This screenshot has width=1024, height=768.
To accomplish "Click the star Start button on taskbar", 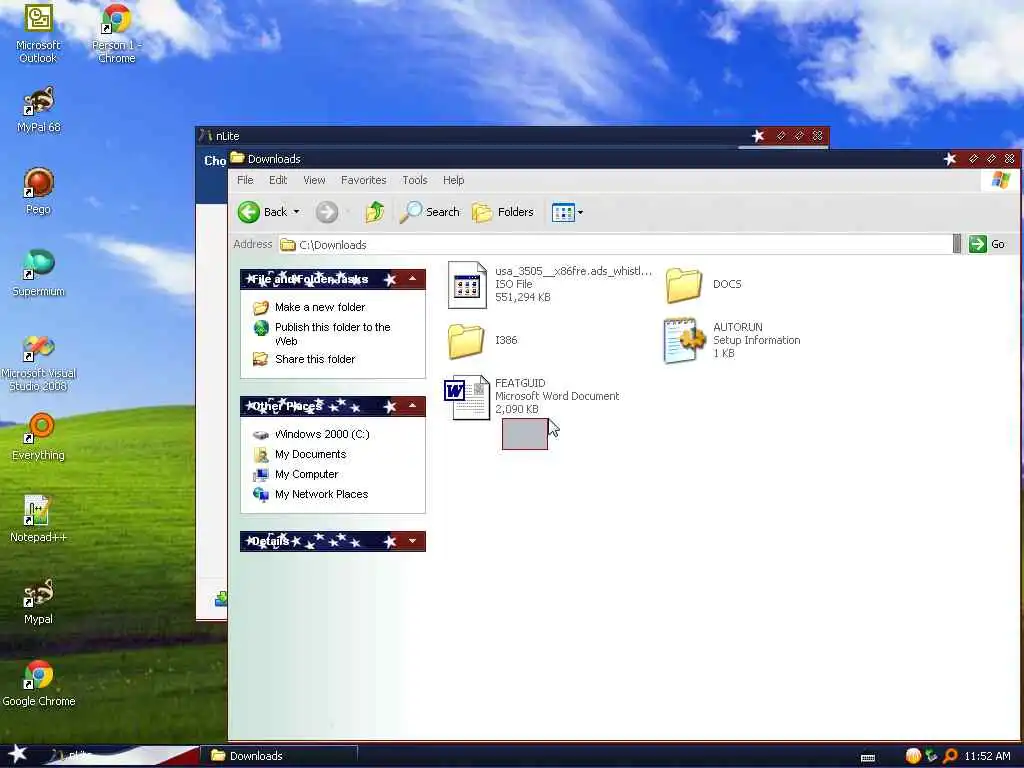I will 18,755.
